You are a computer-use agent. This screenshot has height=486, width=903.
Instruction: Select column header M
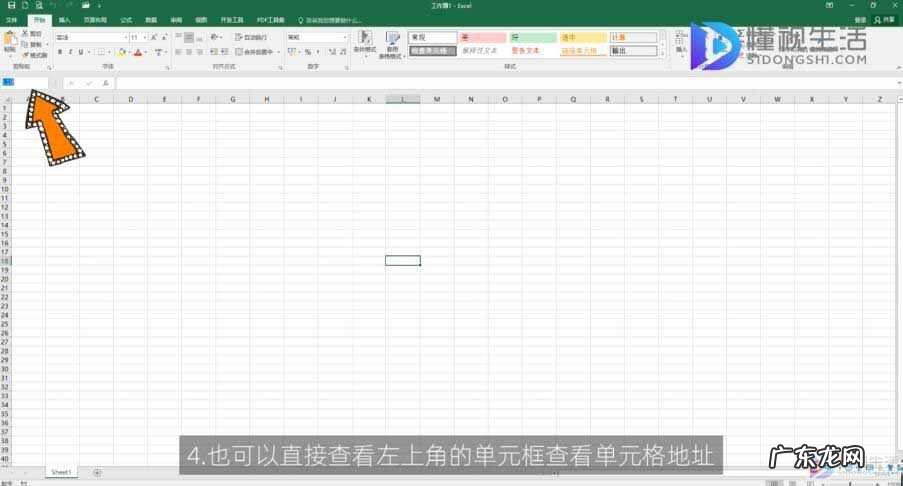point(437,100)
